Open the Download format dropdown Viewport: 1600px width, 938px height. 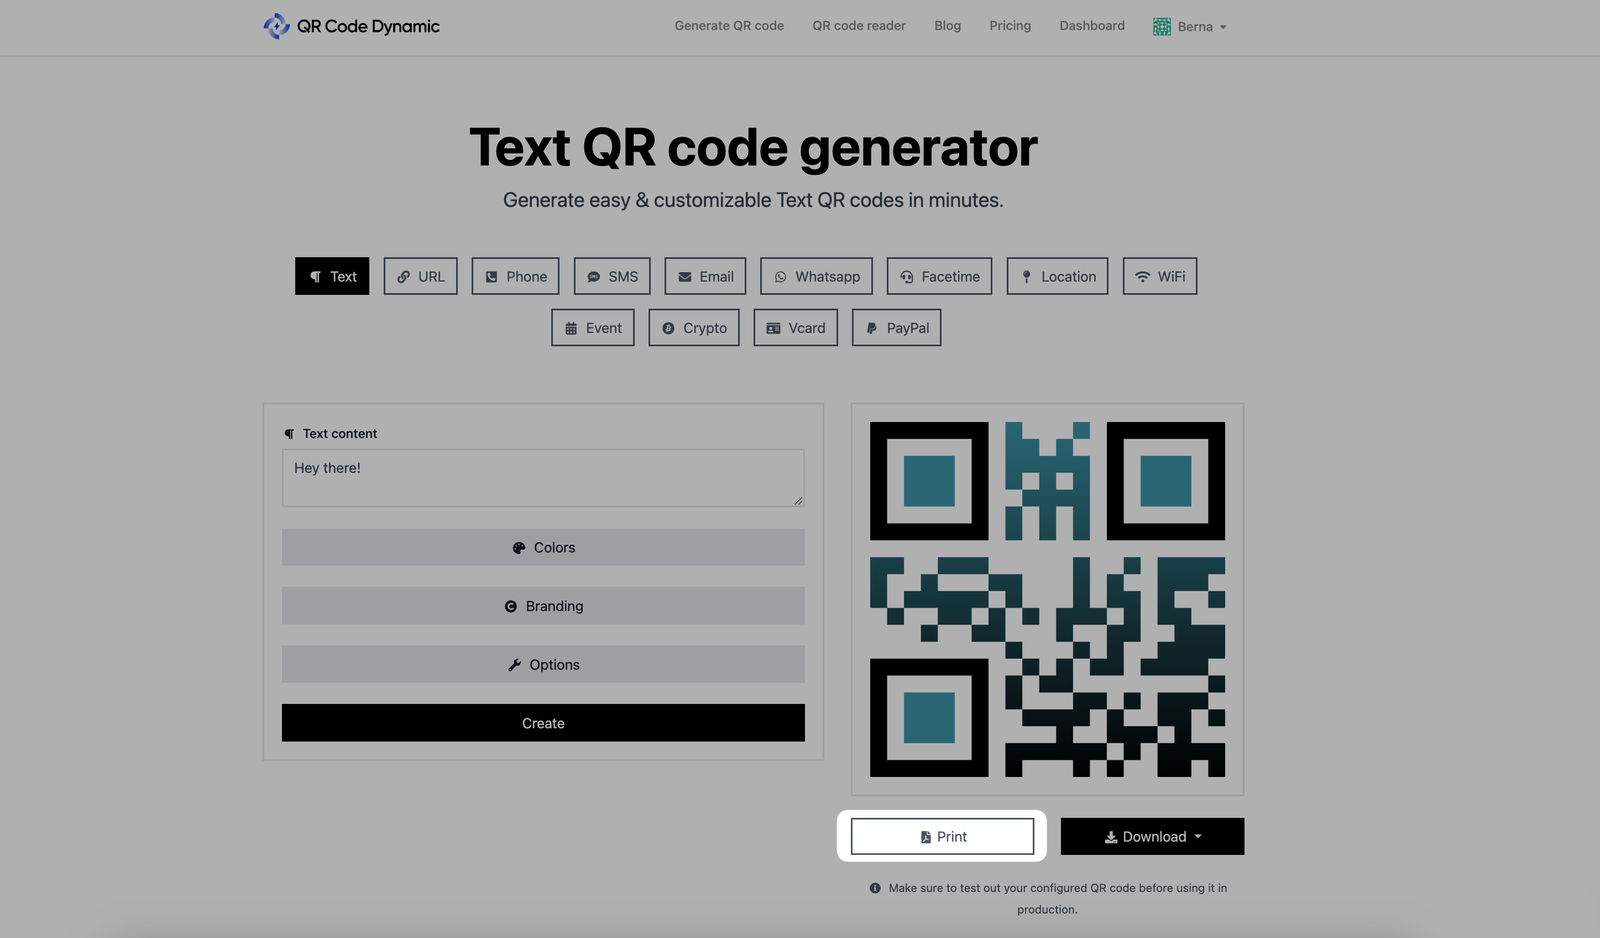pyautogui.click(x=1151, y=836)
